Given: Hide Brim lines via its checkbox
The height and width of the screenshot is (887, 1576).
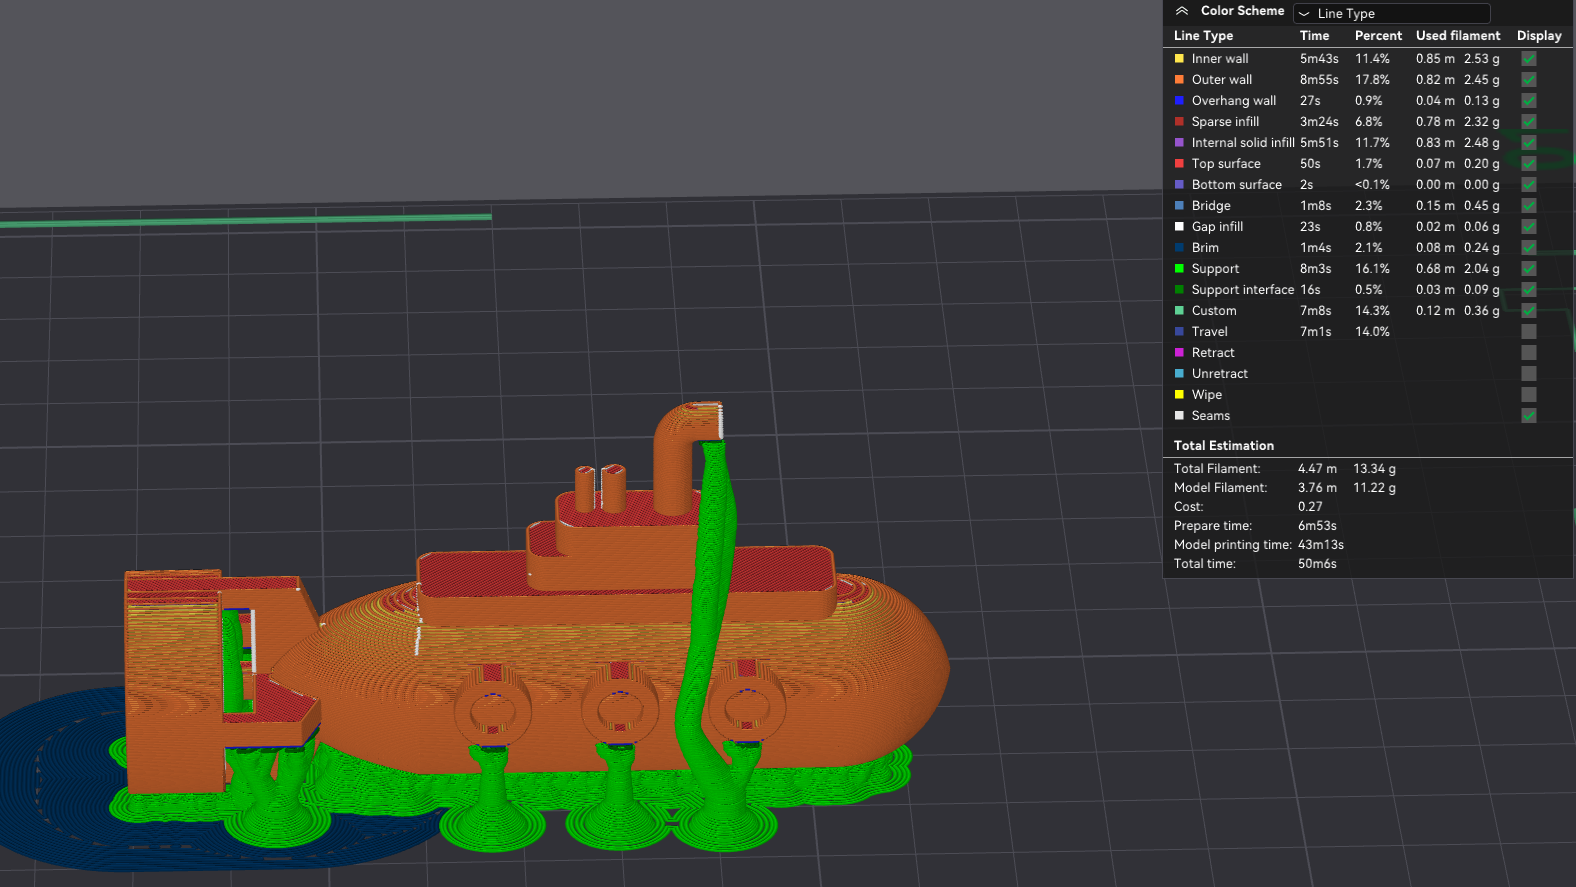Looking at the screenshot, I should click(x=1529, y=248).
